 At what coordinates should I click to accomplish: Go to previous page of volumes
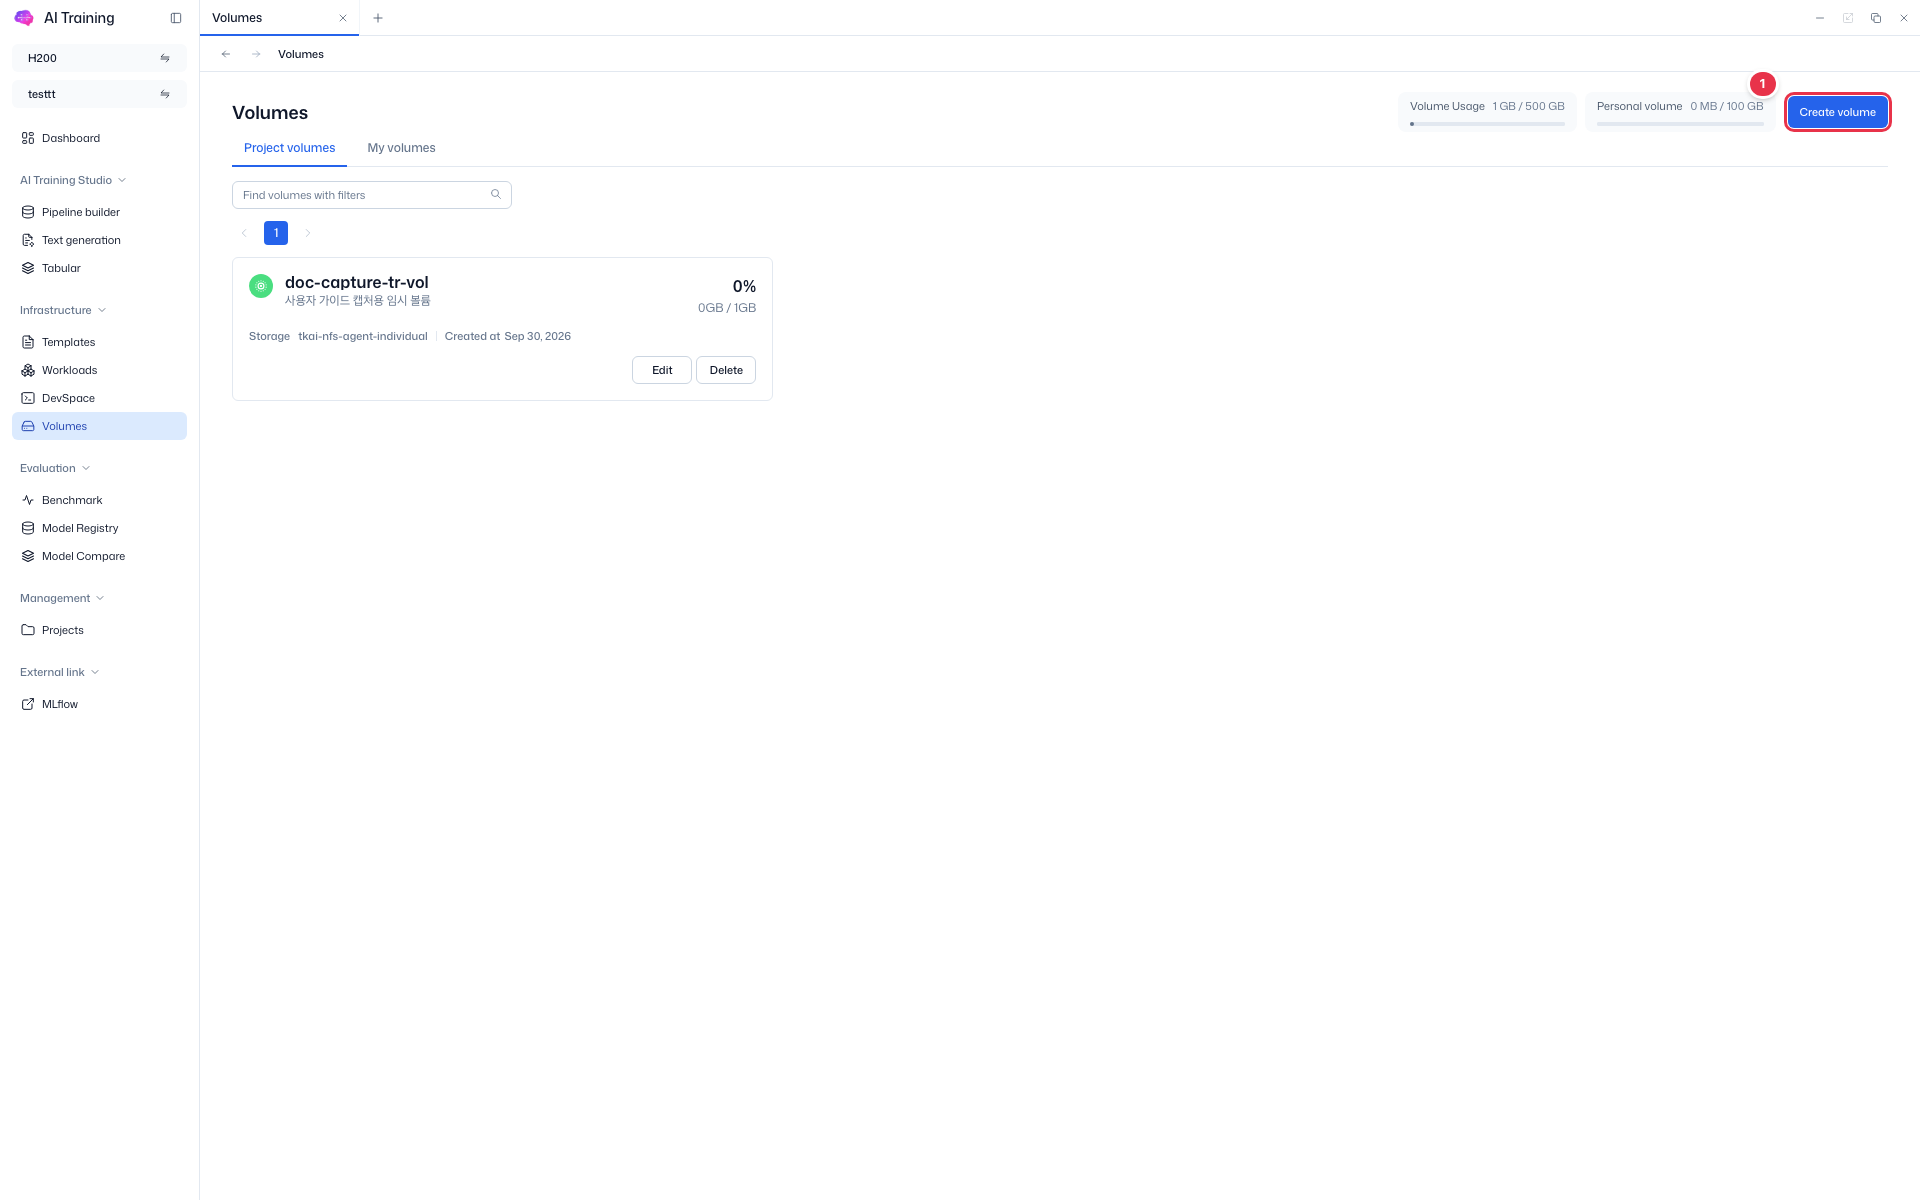click(x=244, y=233)
